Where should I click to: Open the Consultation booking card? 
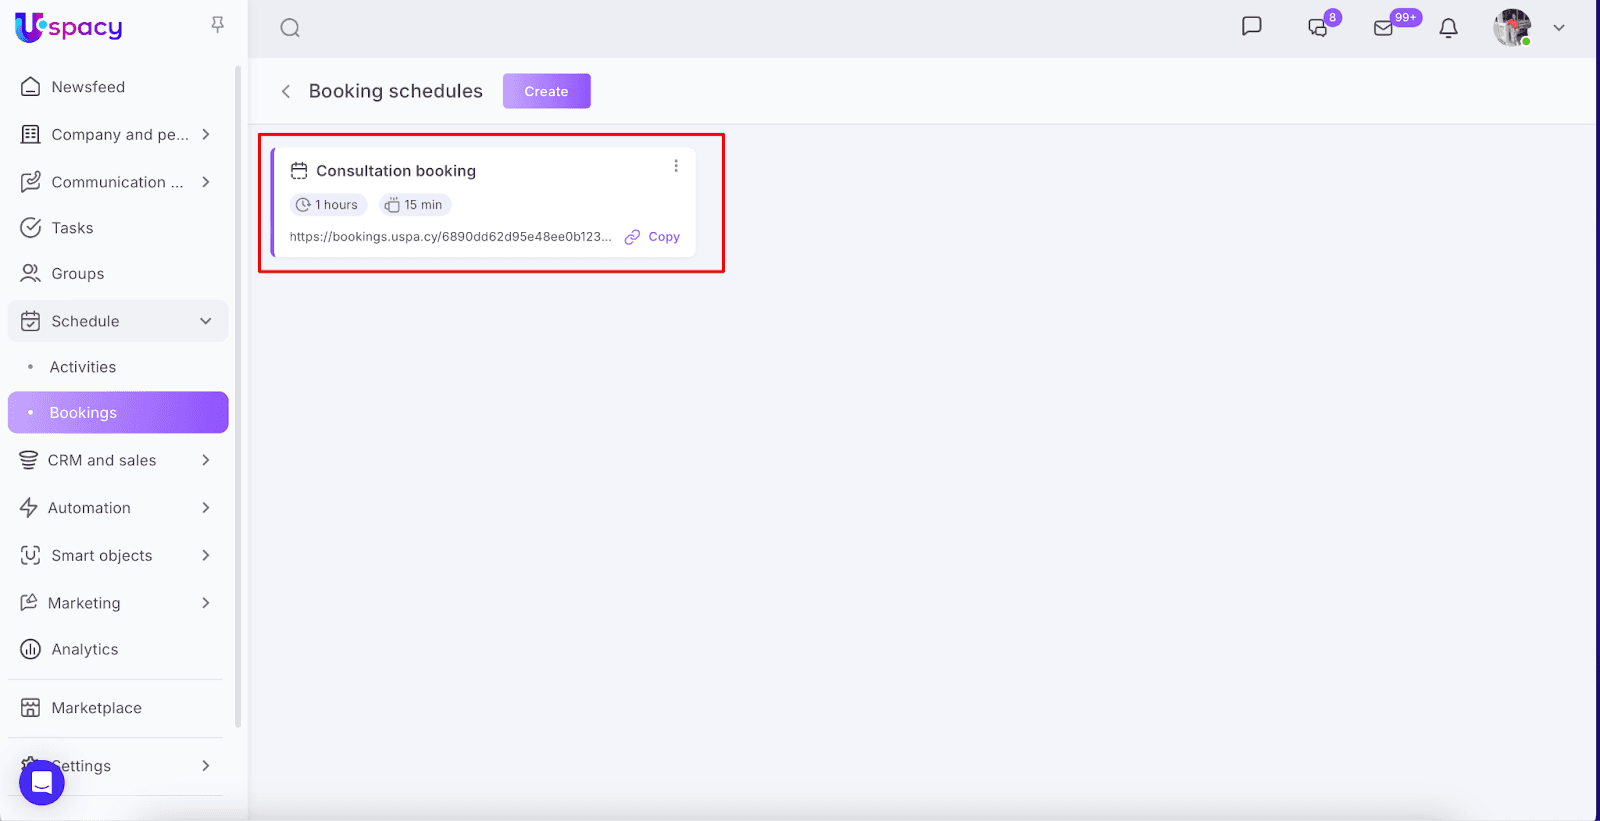[396, 171]
